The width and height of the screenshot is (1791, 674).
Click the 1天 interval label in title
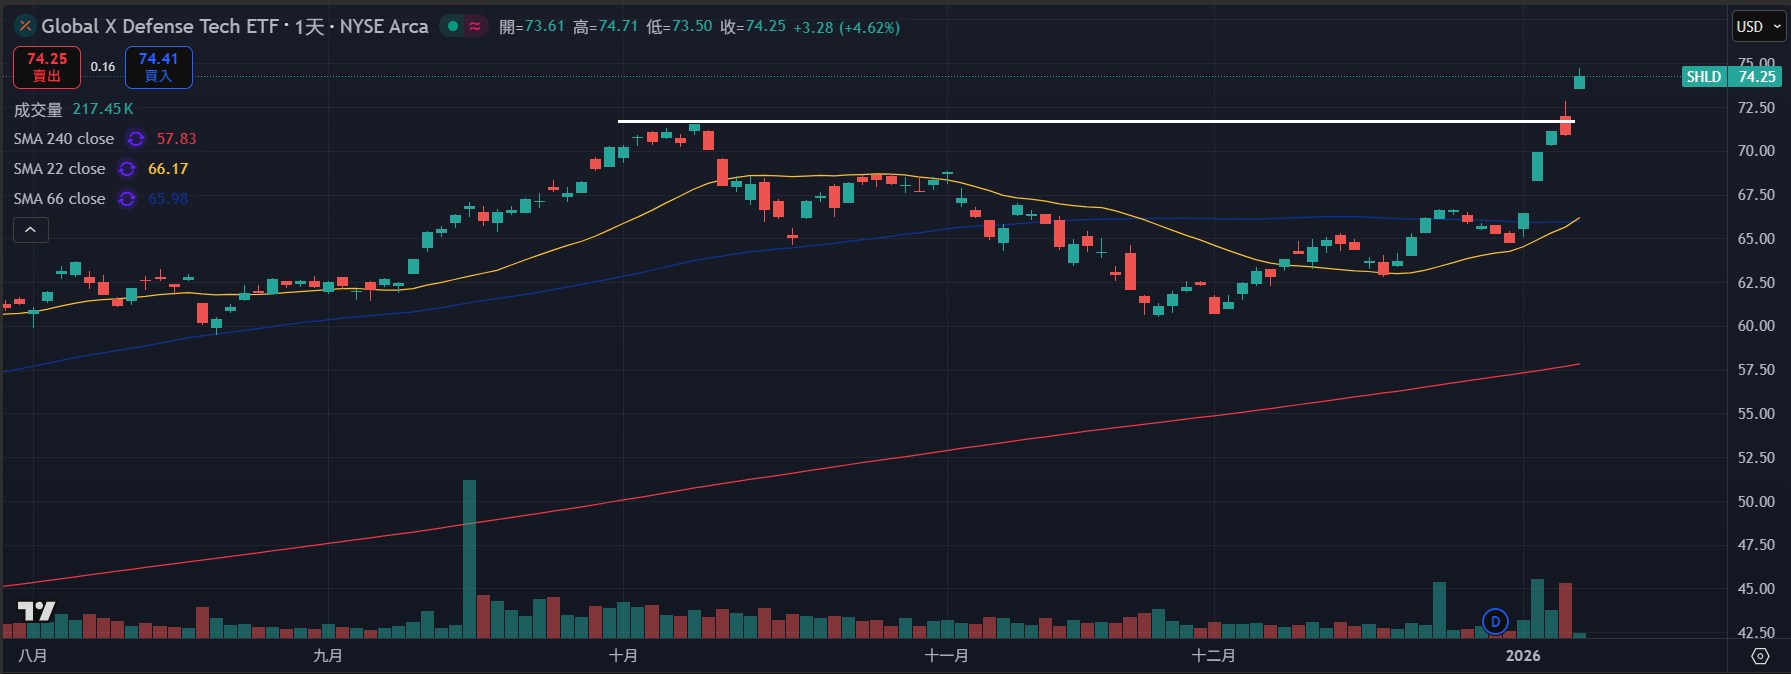point(309,27)
